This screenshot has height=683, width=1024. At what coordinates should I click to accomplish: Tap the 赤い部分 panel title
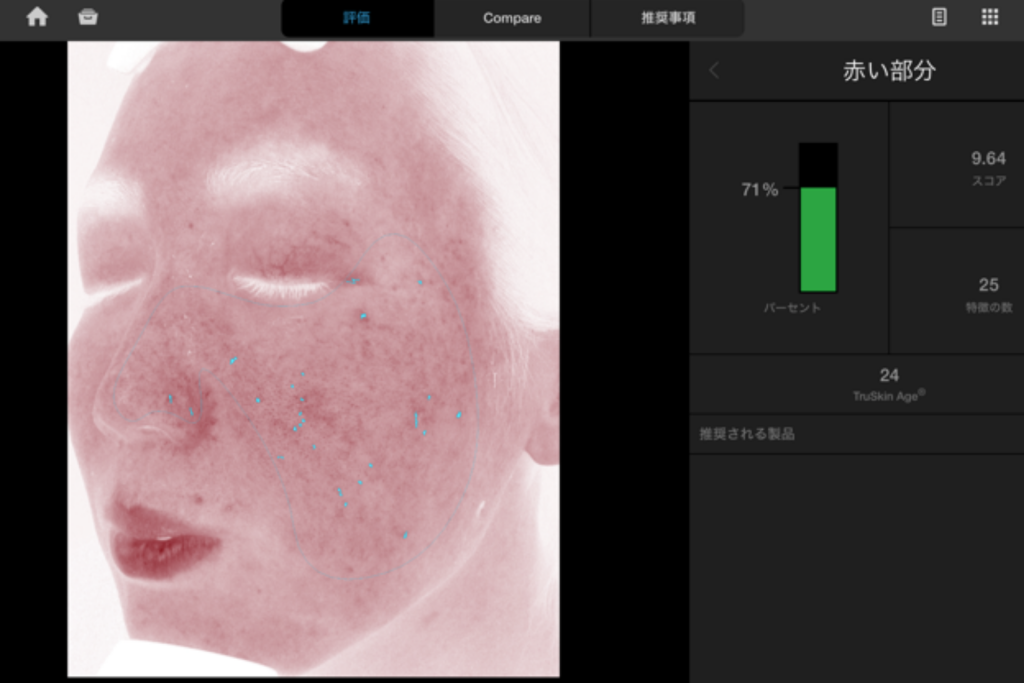[x=888, y=71]
